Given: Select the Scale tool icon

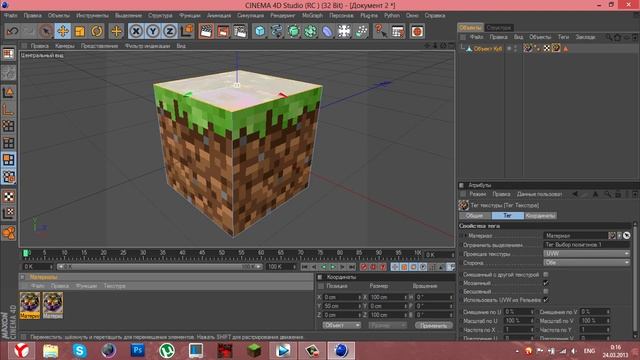Looking at the screenshot, I should coord(80,31).
